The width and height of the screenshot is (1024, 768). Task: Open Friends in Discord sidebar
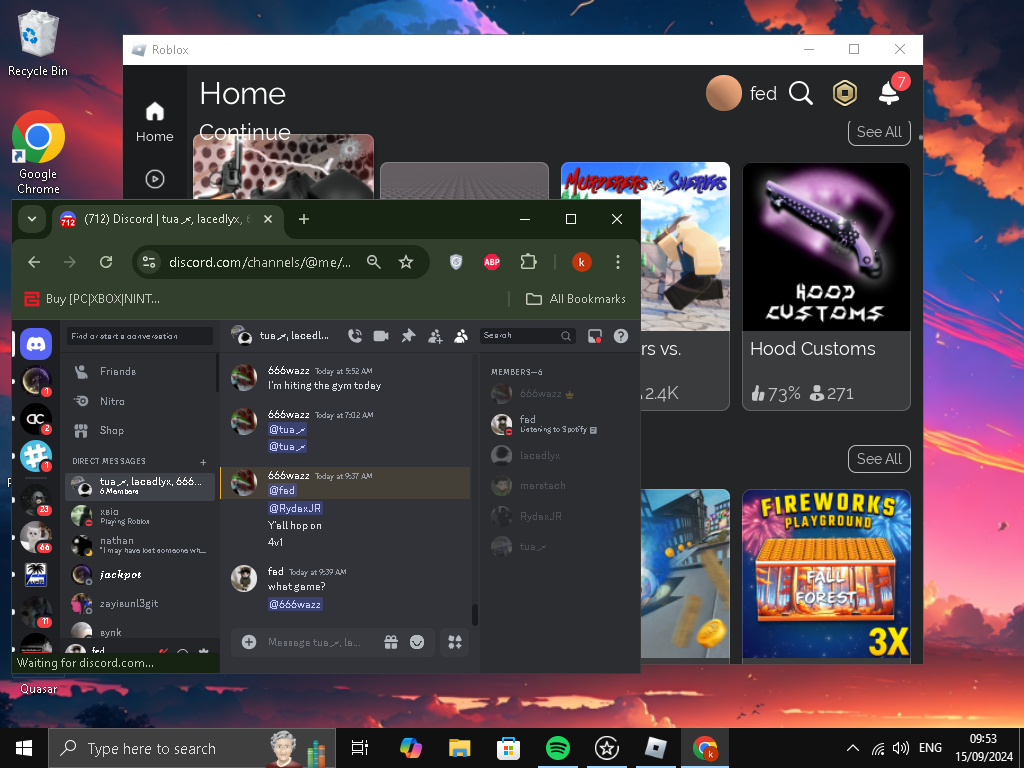tap(140, 372)
